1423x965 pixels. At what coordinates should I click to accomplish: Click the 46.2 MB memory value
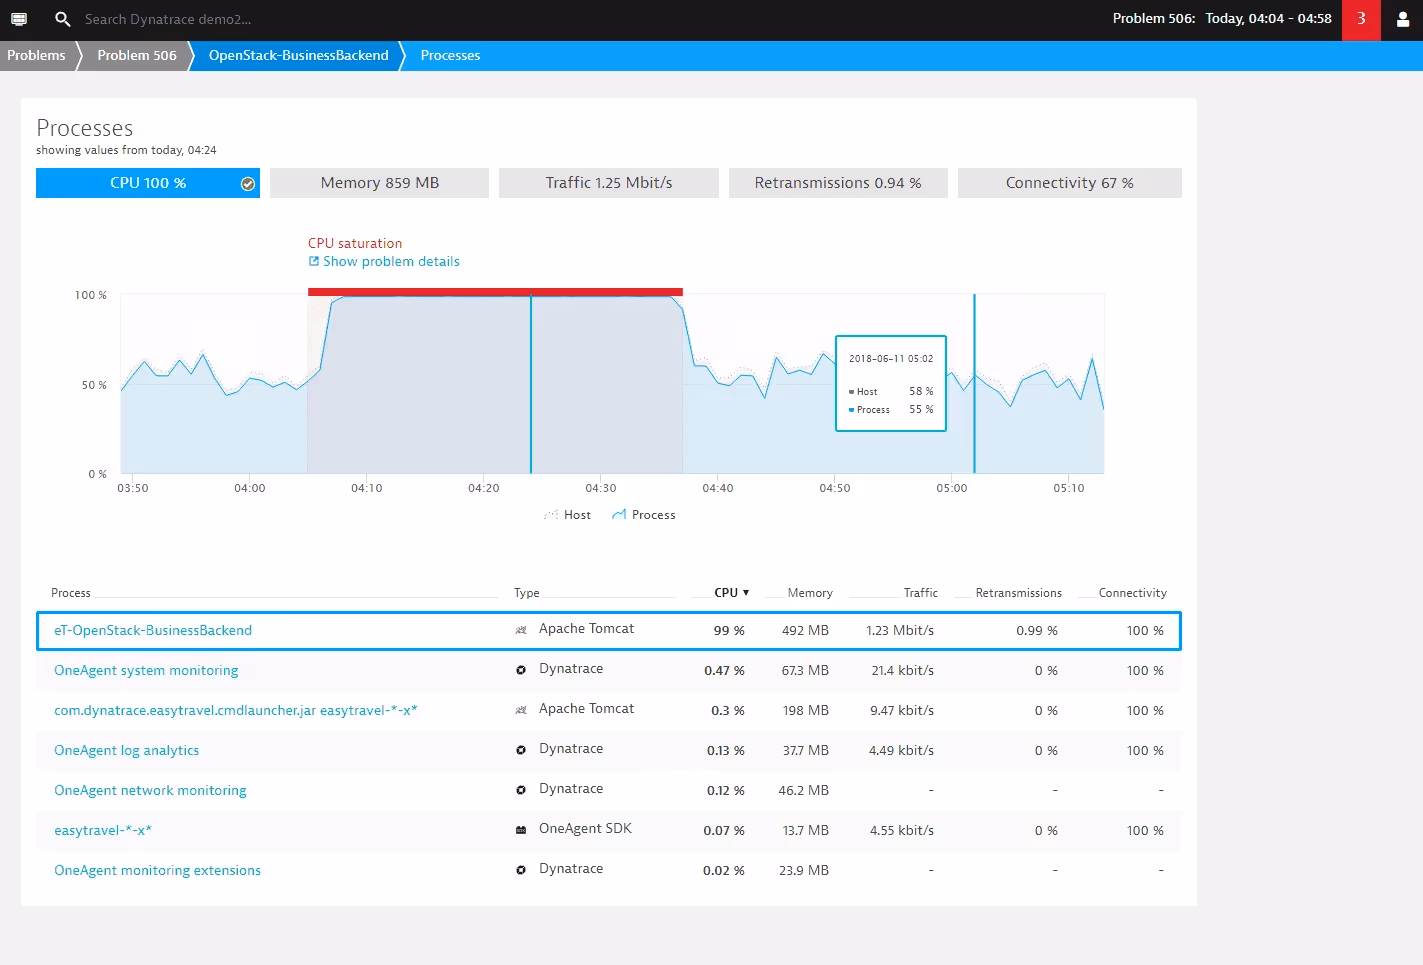coord(804,790)
